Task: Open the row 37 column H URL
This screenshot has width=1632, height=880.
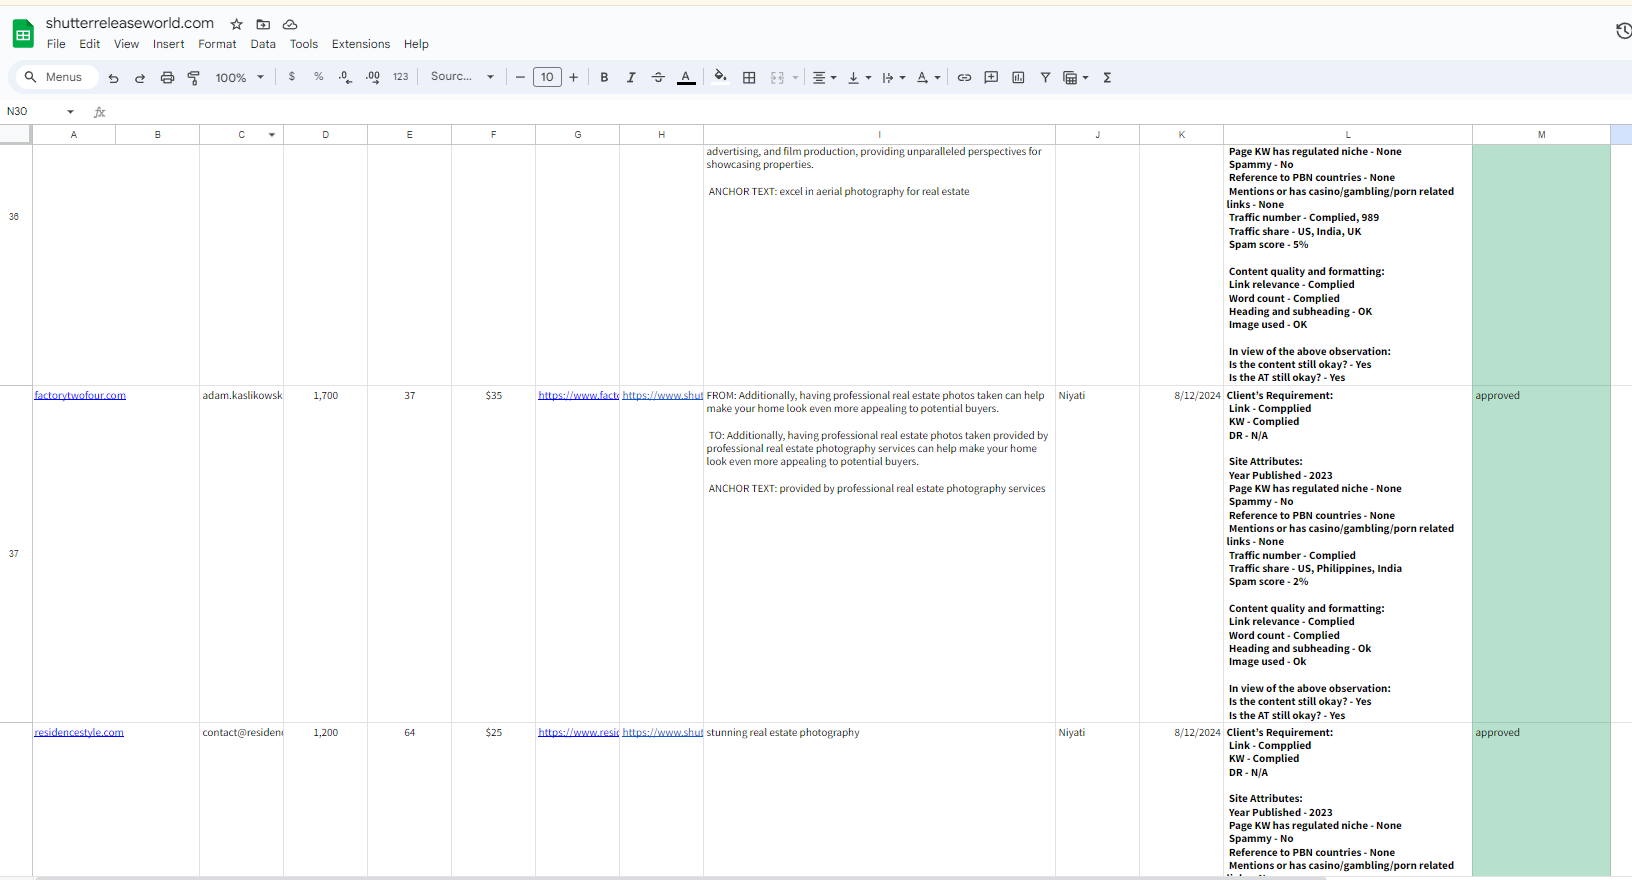Action: (x=662, y=396)
